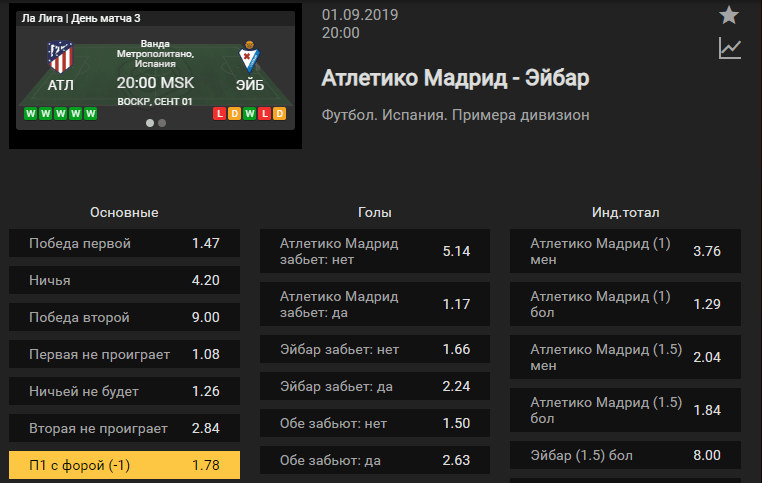Click the 20:00 MSK kickoff time
Image resolution: width=762 pixels, height=483 pixels.
tap(156, 83)
